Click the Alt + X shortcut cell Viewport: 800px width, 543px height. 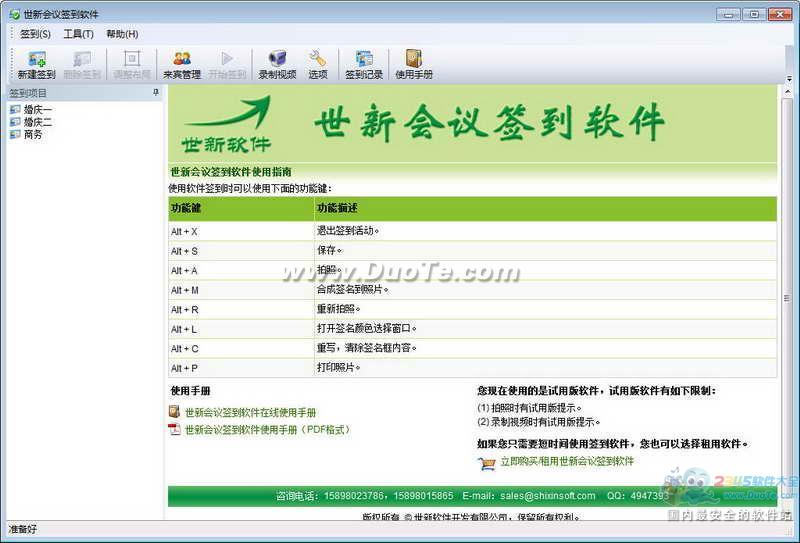[x=241, y=231]
